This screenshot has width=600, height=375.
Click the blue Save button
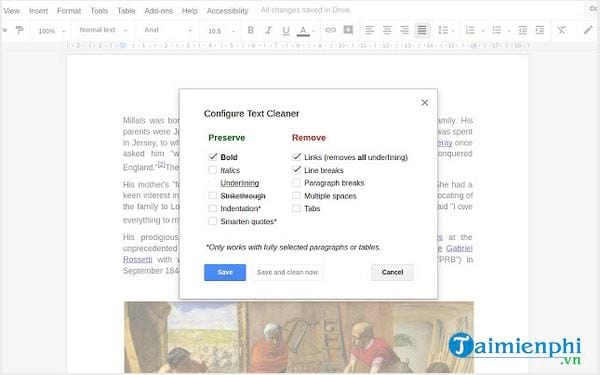(225, 272)
